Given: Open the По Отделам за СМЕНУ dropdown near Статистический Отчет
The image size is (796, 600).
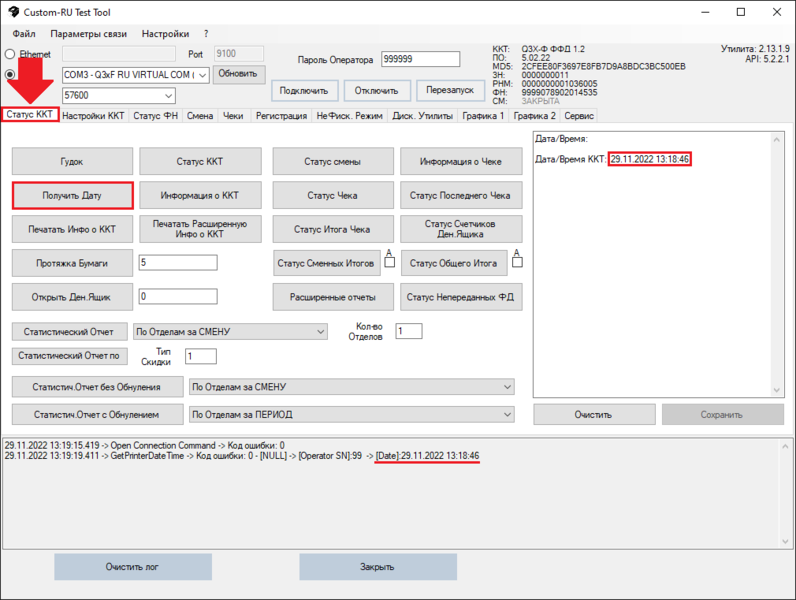Looking at the screenshot, I should pos(320,331).
